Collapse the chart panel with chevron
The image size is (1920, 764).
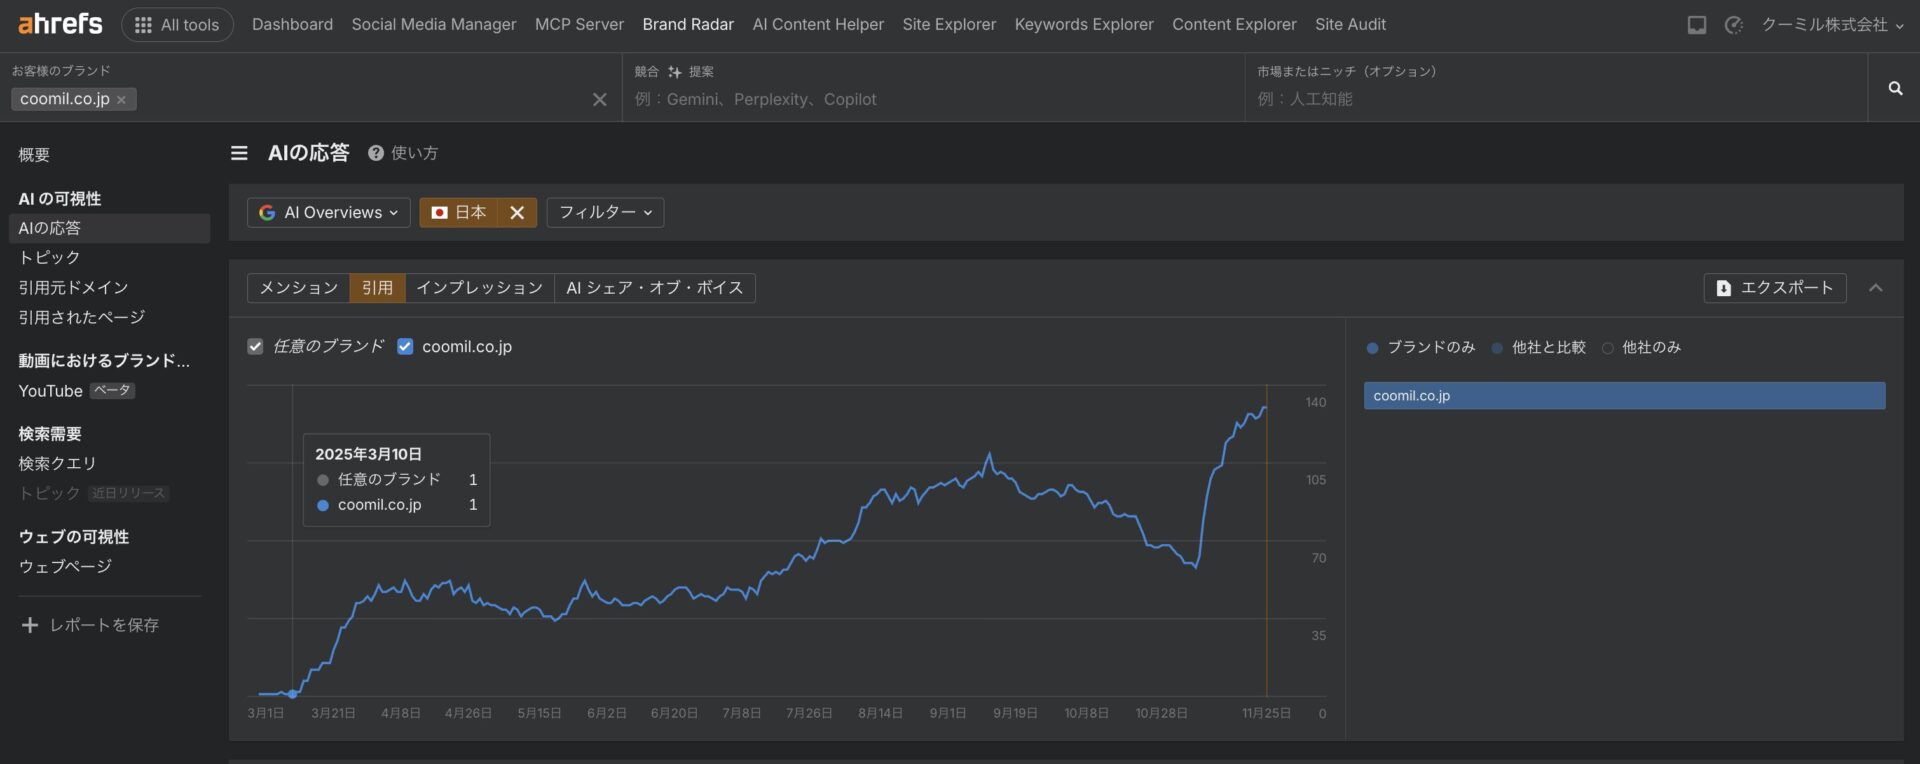point(1875,288)
